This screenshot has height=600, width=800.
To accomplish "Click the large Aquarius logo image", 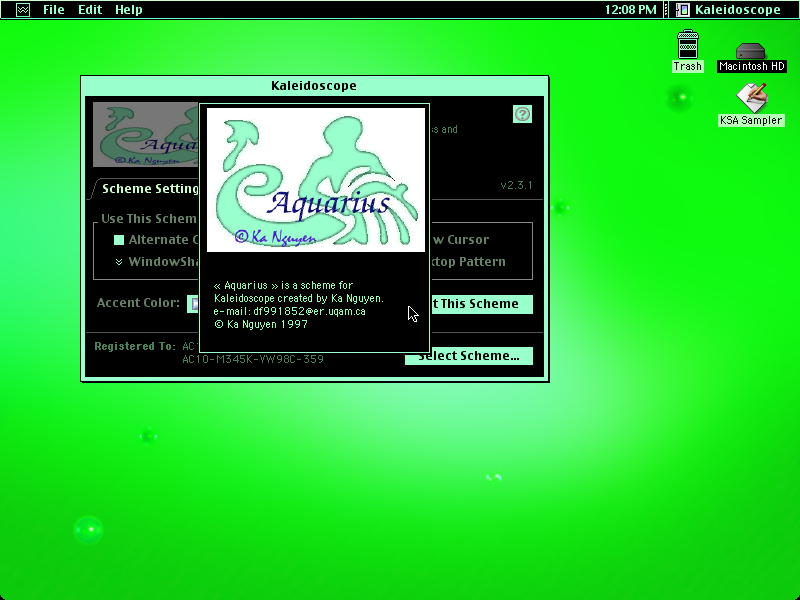I will [x=315, y=180].
